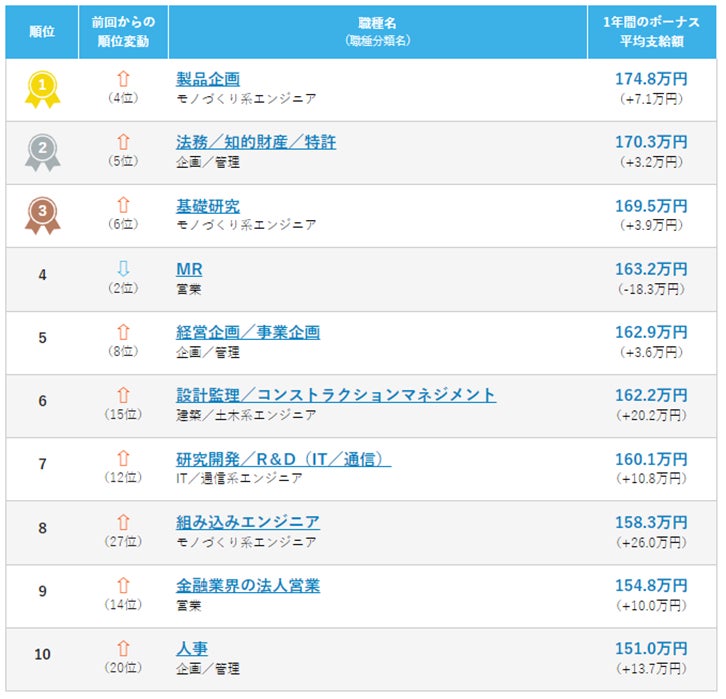726x699 pixels.
Task: Open the 研究開発/R&D（IT/通信） link
Action: [x=283, y=458]
